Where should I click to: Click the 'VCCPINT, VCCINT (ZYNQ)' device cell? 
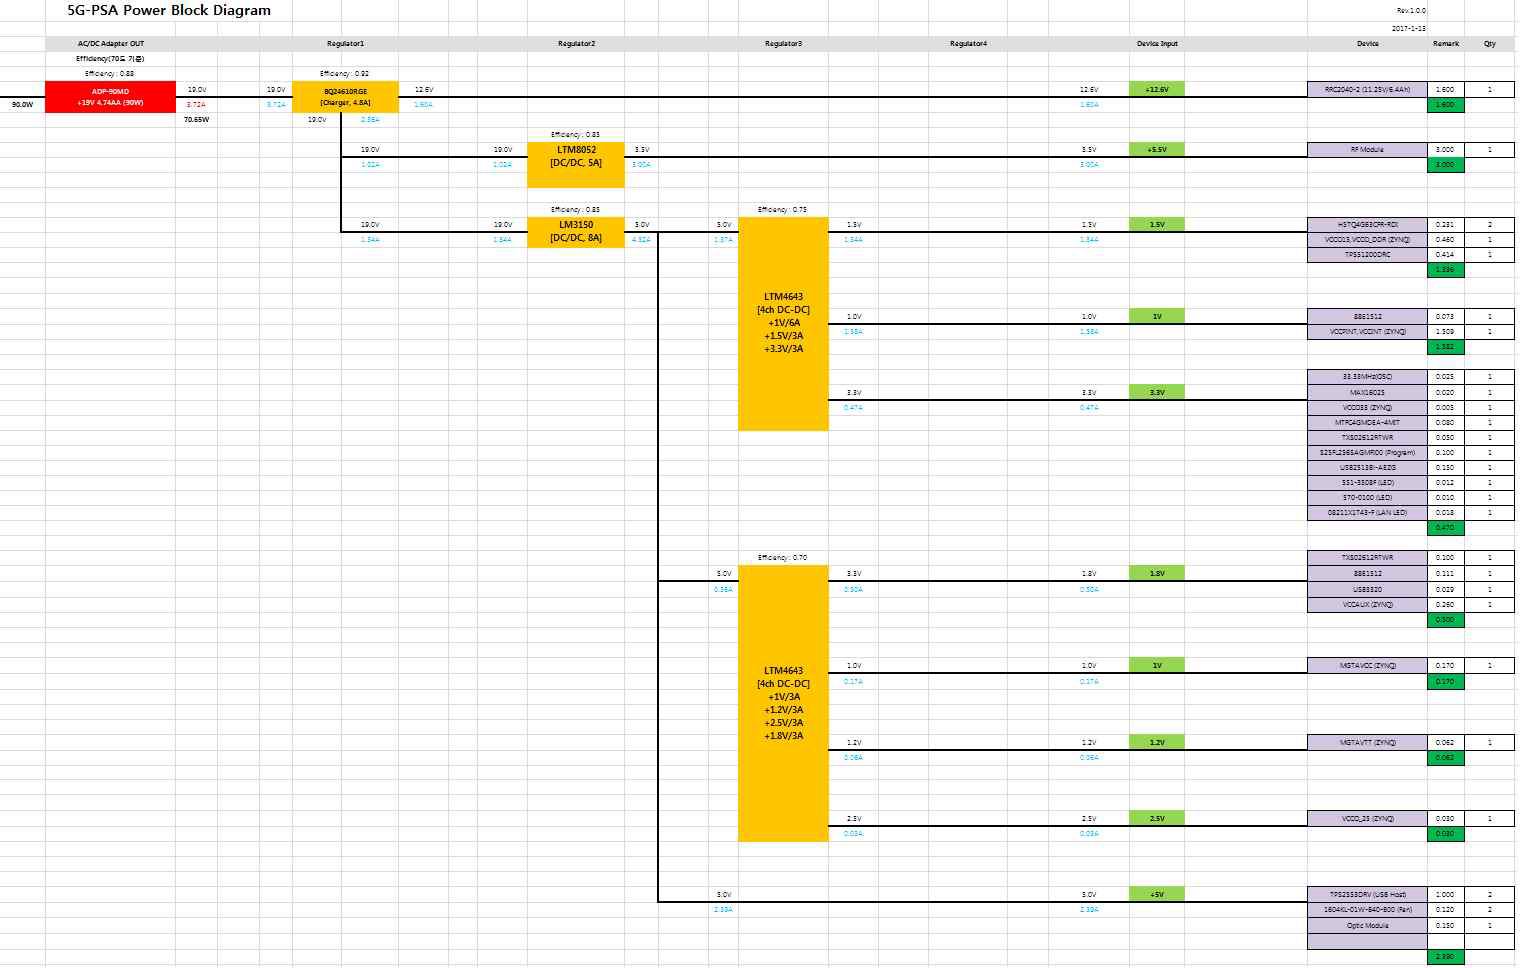point(1367,331)
